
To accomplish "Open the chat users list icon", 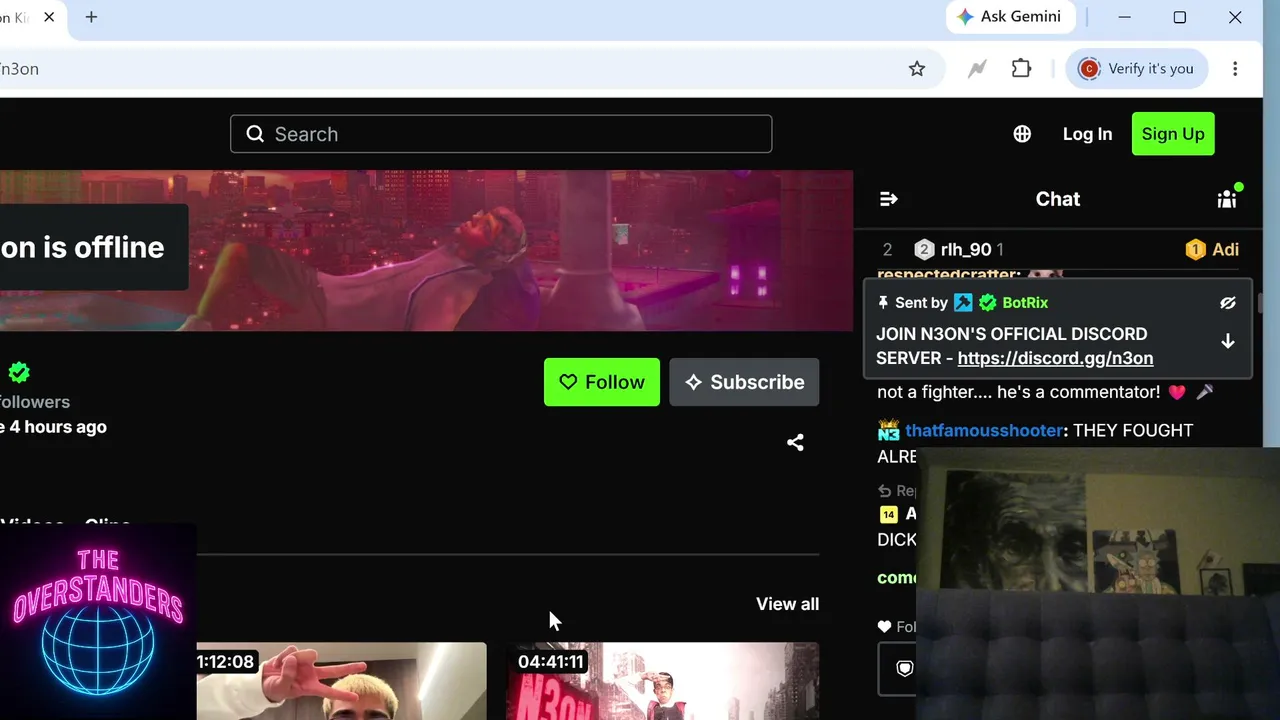I will click(x=1227, y=199).
